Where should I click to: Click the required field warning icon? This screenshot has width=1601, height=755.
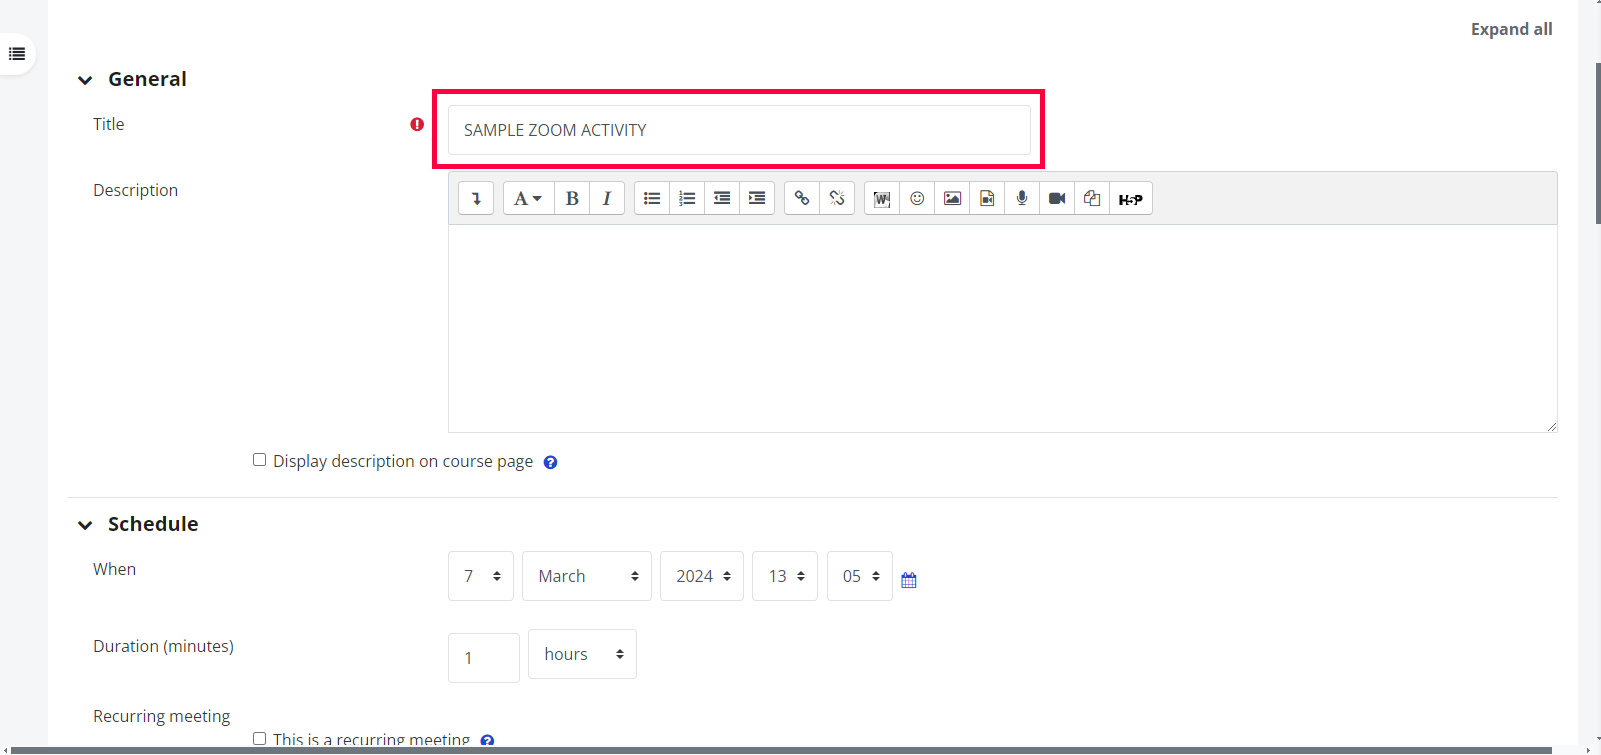point(417,124)
